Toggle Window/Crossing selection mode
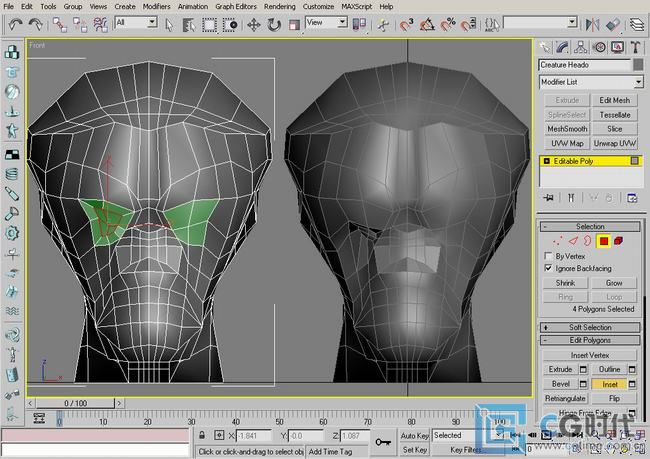Viewport: 650px width, 459px height. (230, 25)
